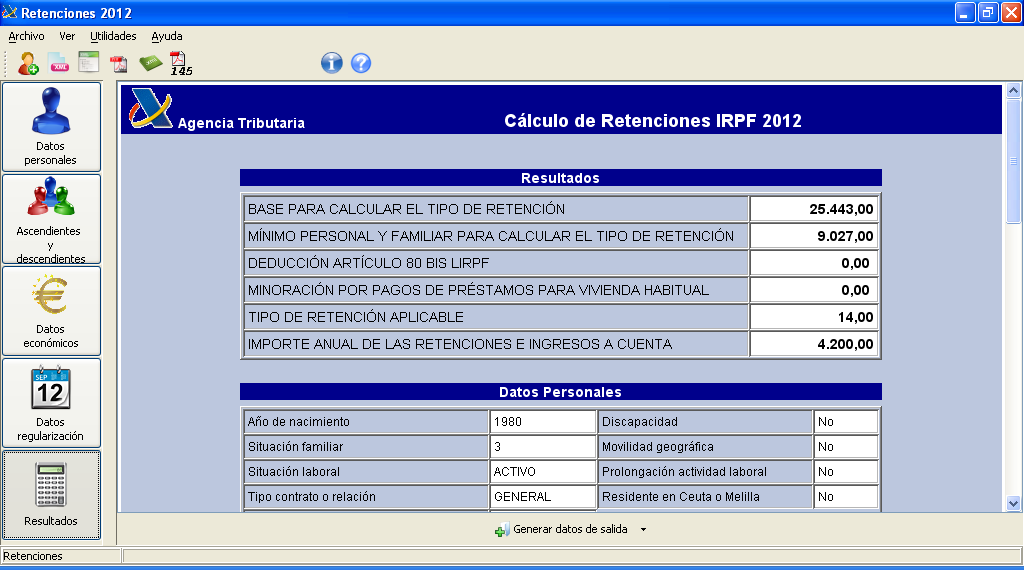This screenshot has height=570, width=1024.
Task: Click the blue information icon
Action: coord(332,63)
